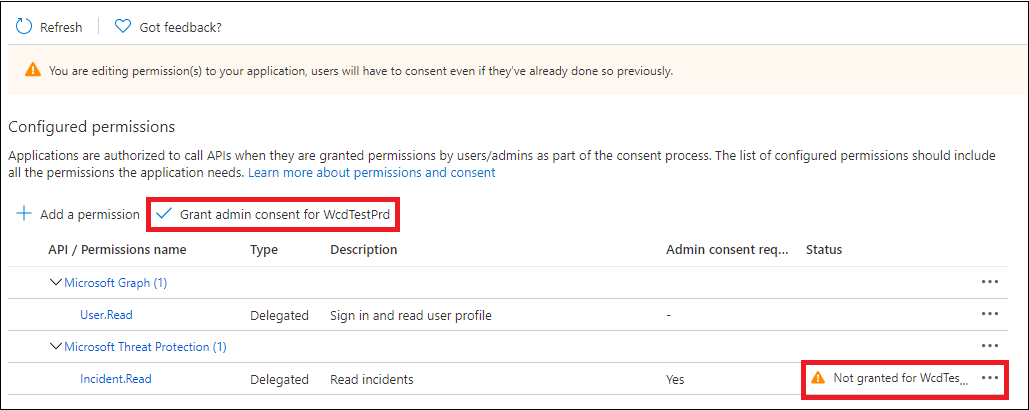Click the checkmark icon for Grant admin consent
Image resolution: width=1029 pixels, height=410 pixels.
pyautogui.click(x=163, y=214)
